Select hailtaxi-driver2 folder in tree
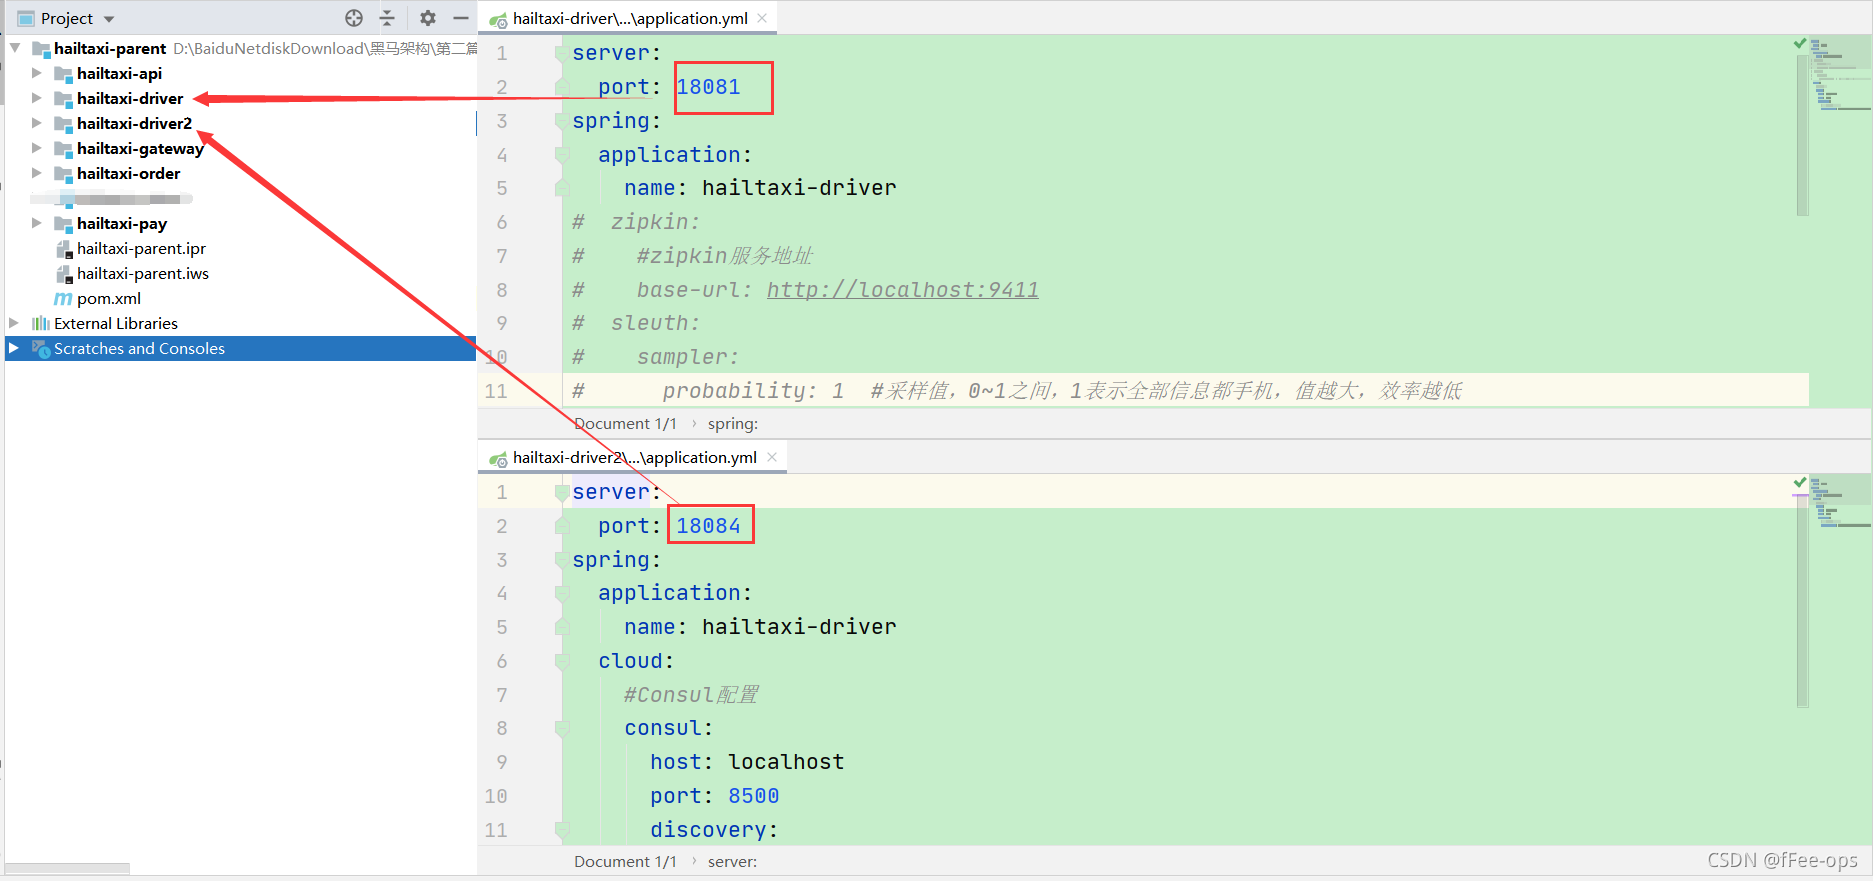The height and width of the screenshot is (881, 1873). click(x=134, y=123)
